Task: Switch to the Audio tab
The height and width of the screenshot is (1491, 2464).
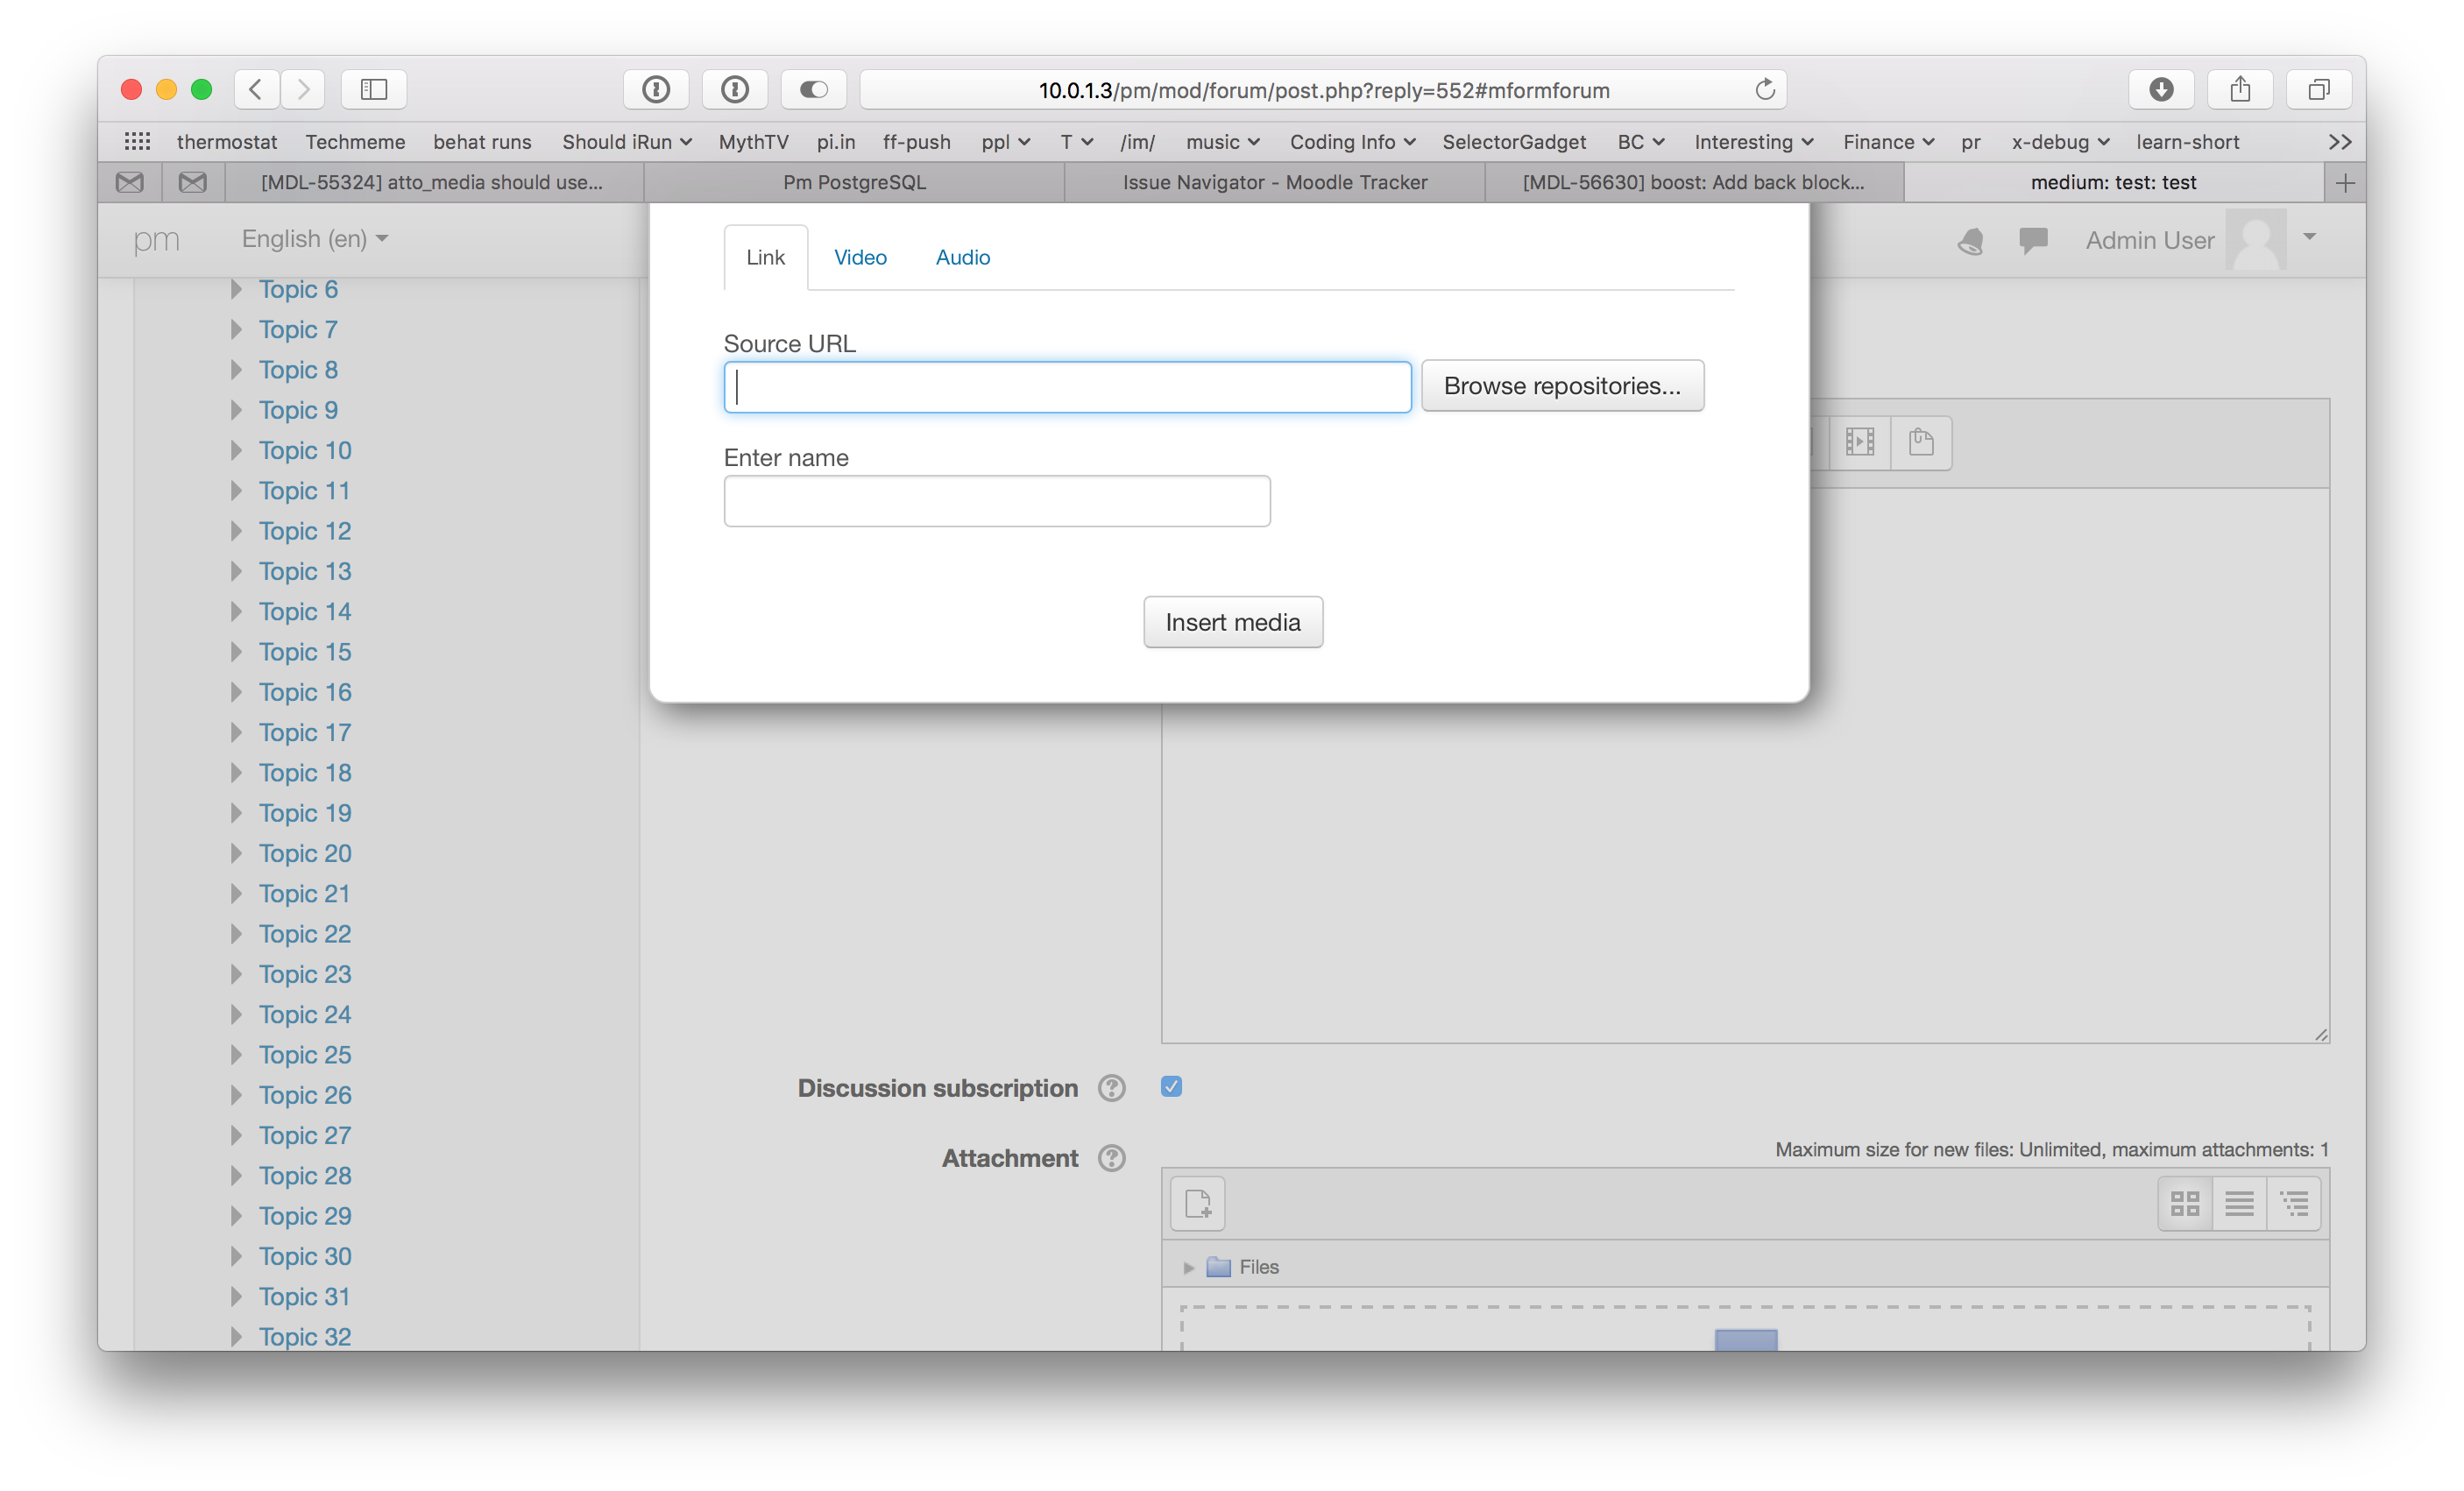Action: click(x=962, y=257)
